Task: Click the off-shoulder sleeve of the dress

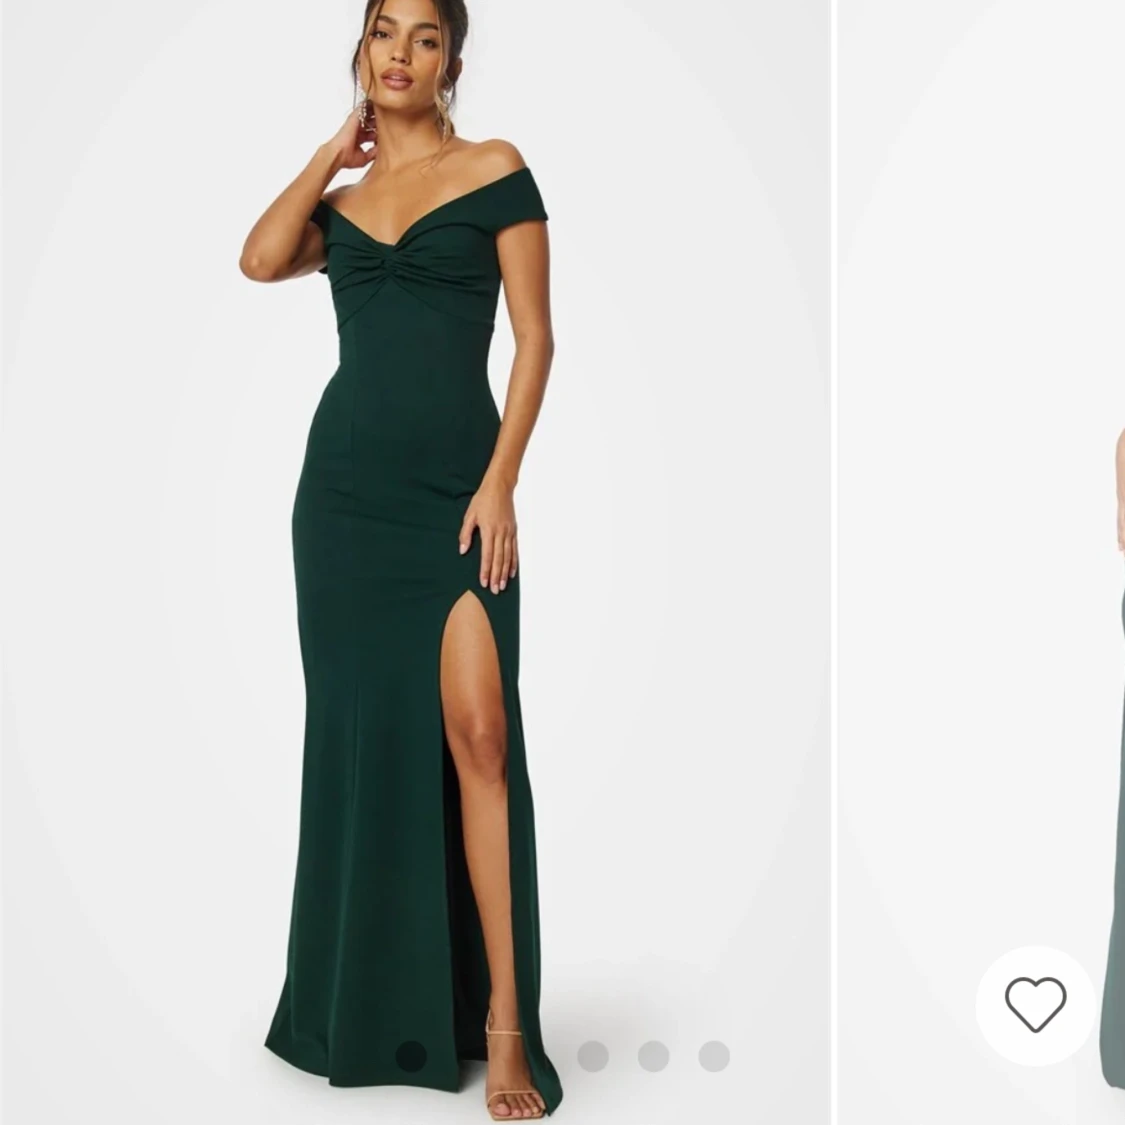Action: coord(529,195)
